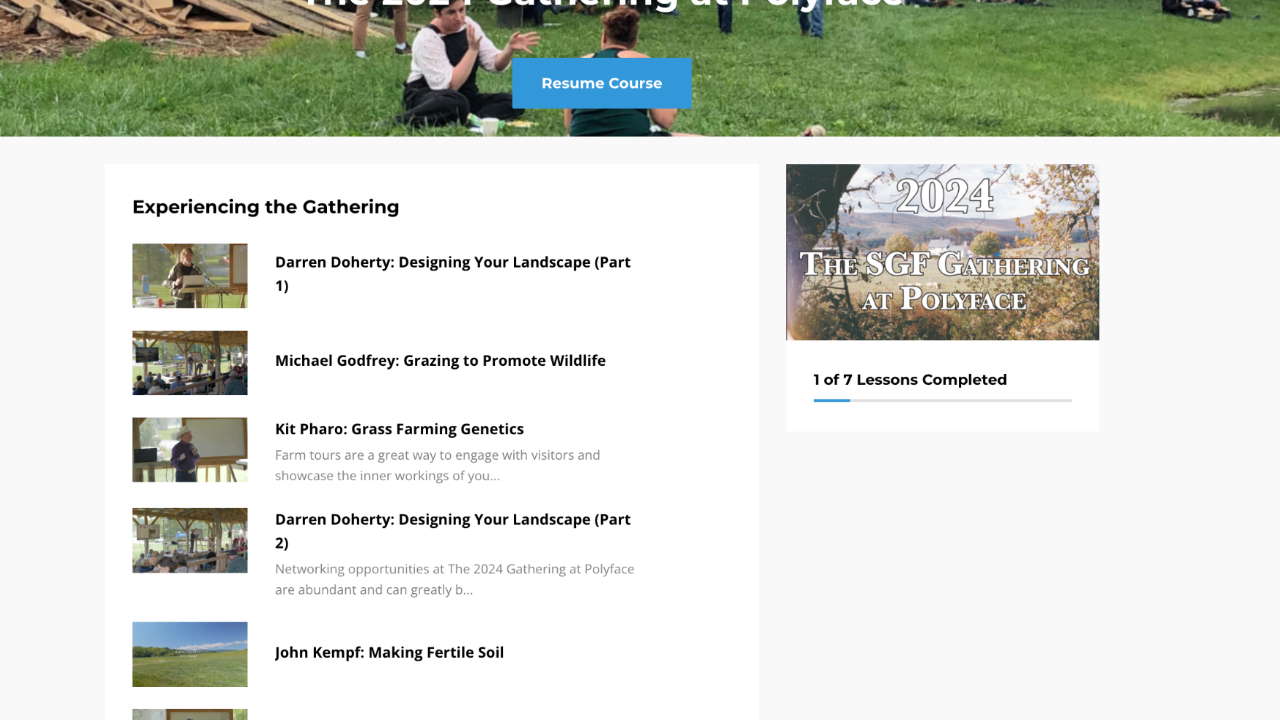Image resolution: width=1280 pixels, height=720 pixels.
Task: Open Designing Your Landscape (Part 2) title
Action: click(x=453, y=531)
